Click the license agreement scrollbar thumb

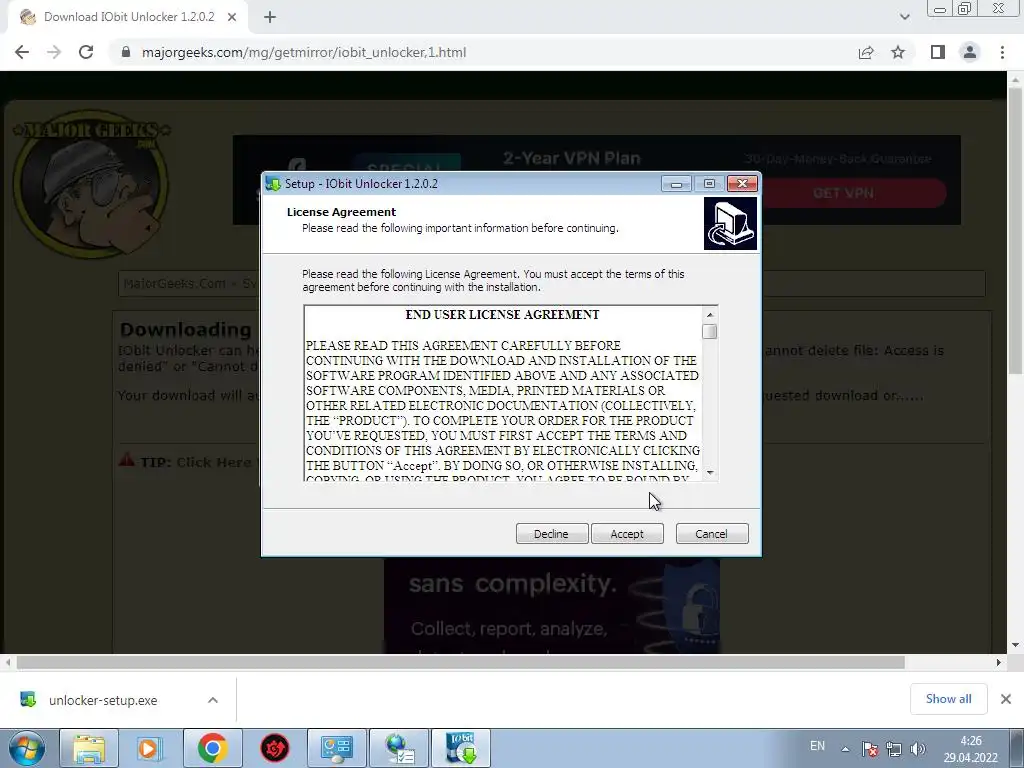710,332
